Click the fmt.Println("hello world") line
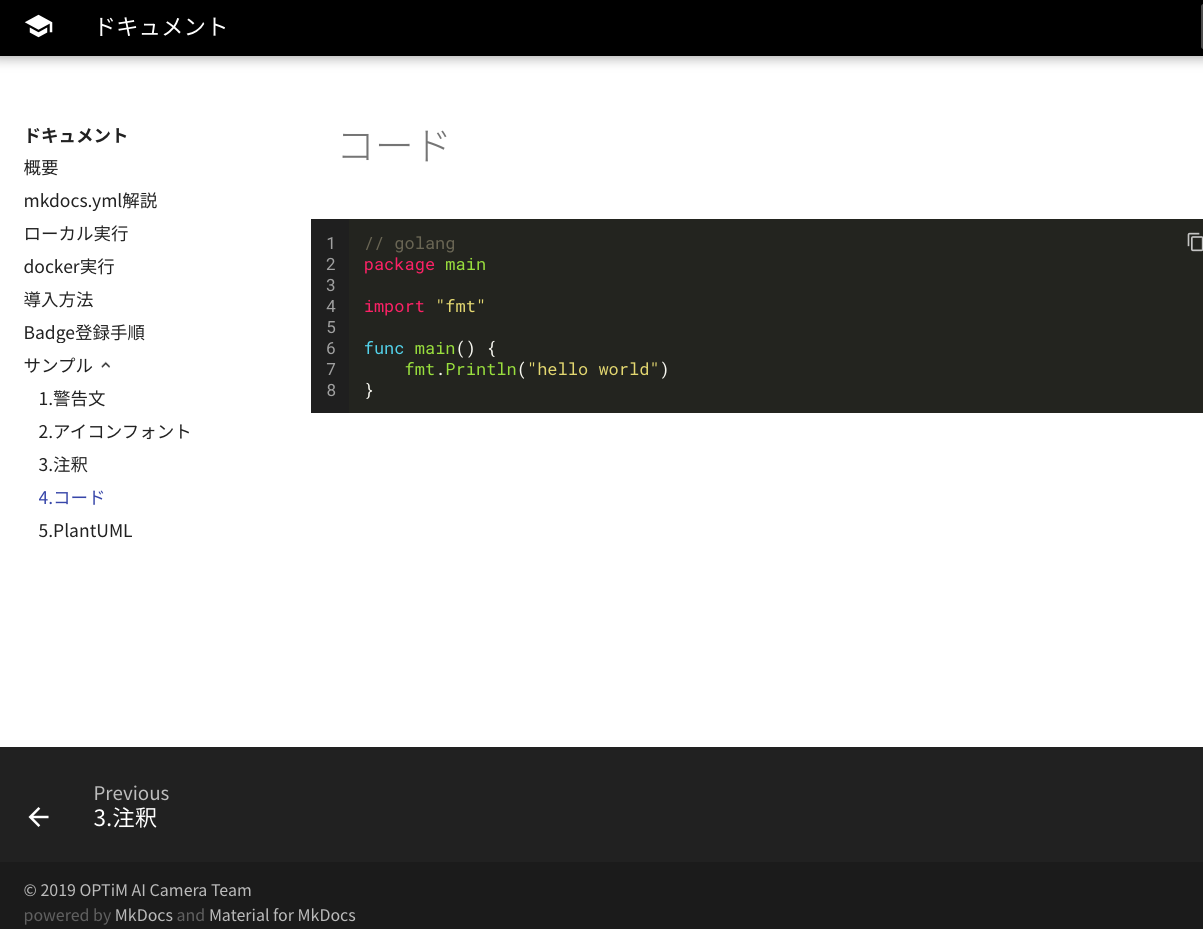The image size is (1203, 929). [x=536, y=369]
